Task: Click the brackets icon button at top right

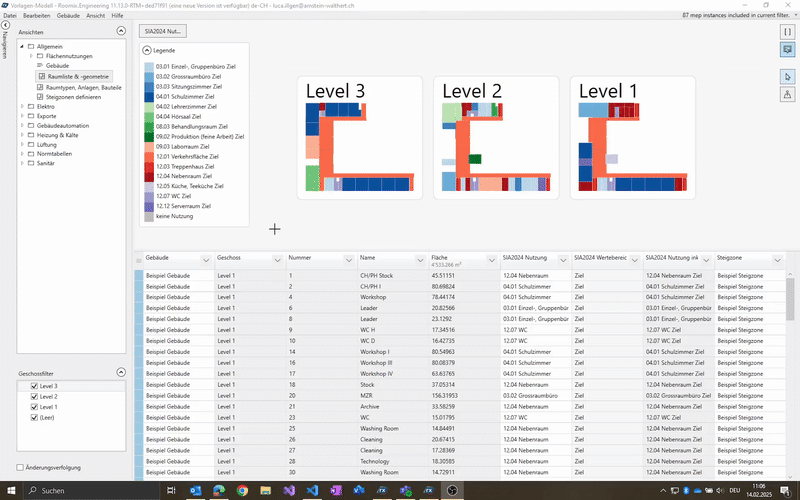Action: 787,31
